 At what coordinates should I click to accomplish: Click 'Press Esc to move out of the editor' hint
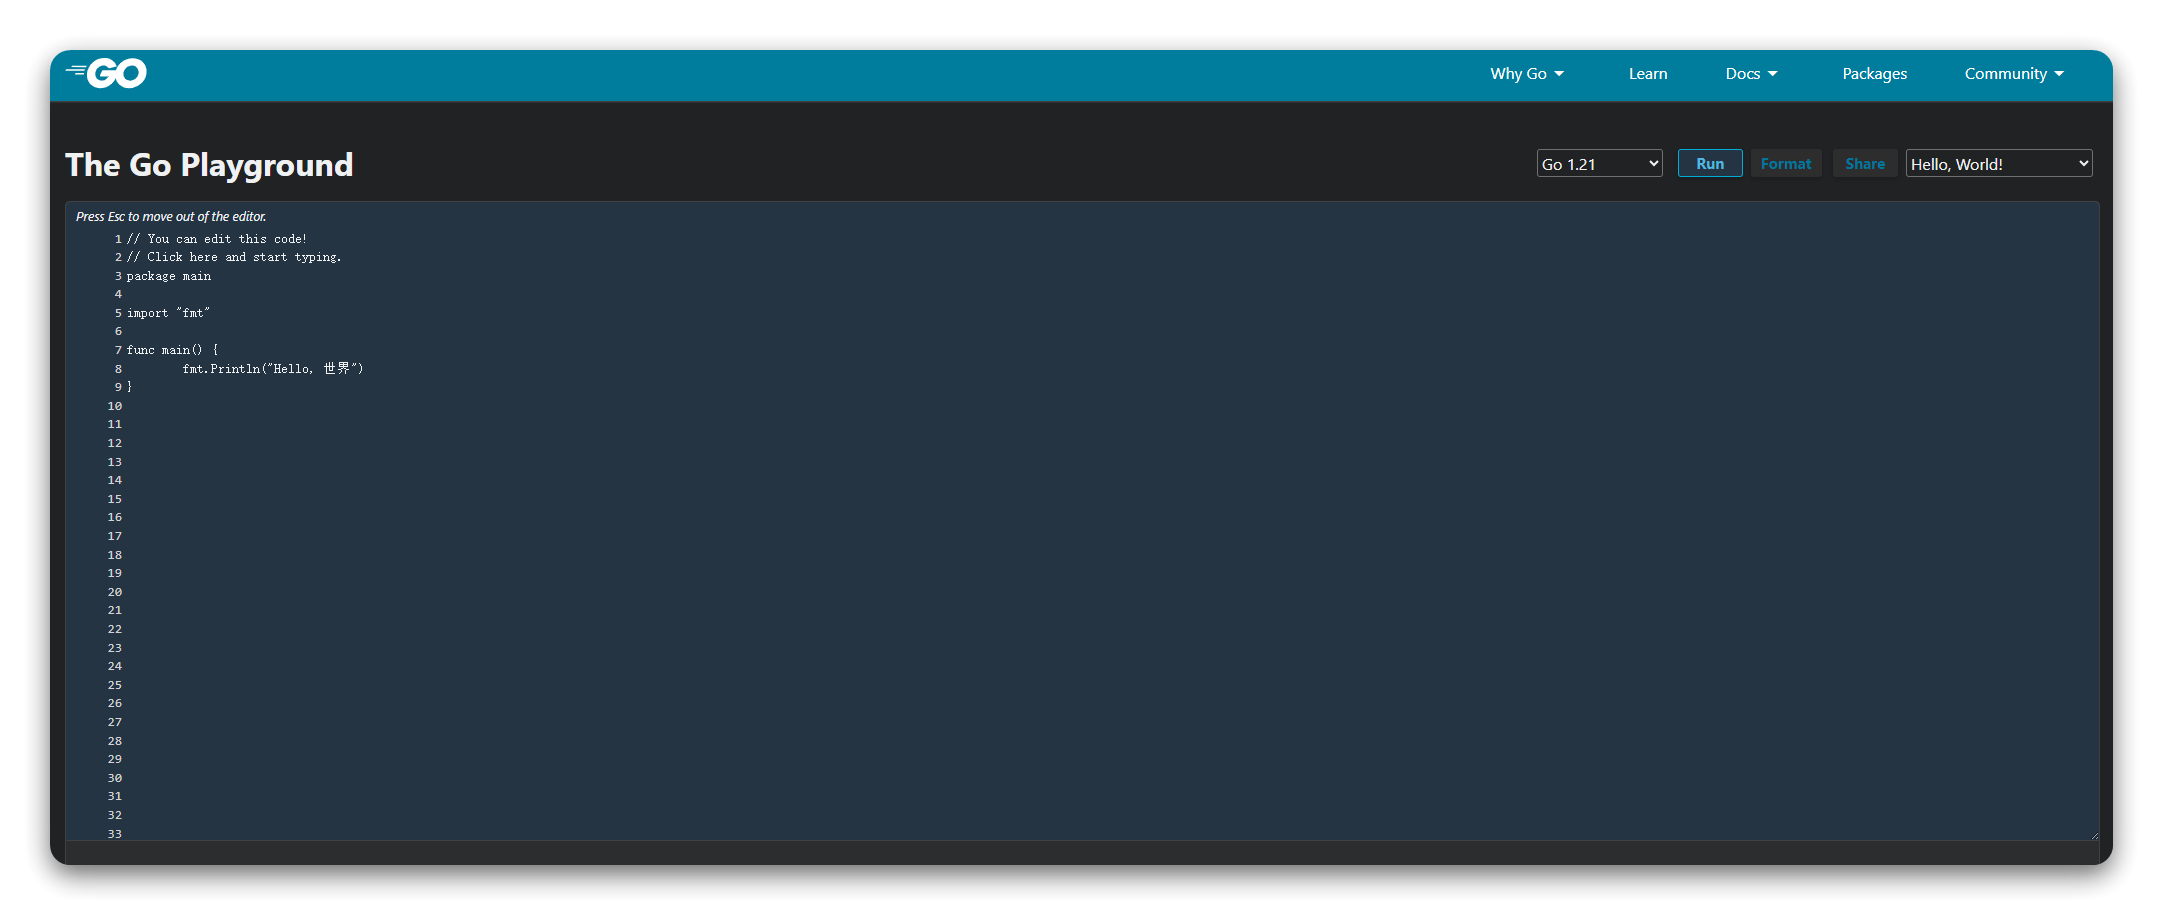pos(171,216)
